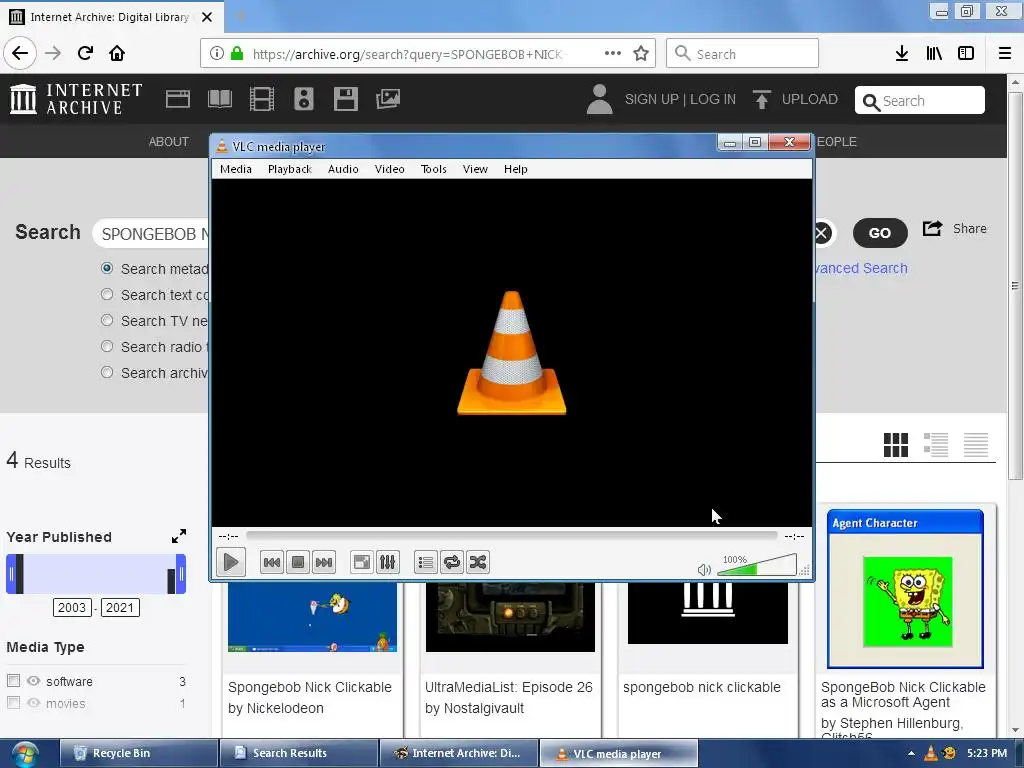The width and height of the screenshot is (1024, 768).
Task: Bookmark this page with star icon
Action: click(x=641, y=54)
